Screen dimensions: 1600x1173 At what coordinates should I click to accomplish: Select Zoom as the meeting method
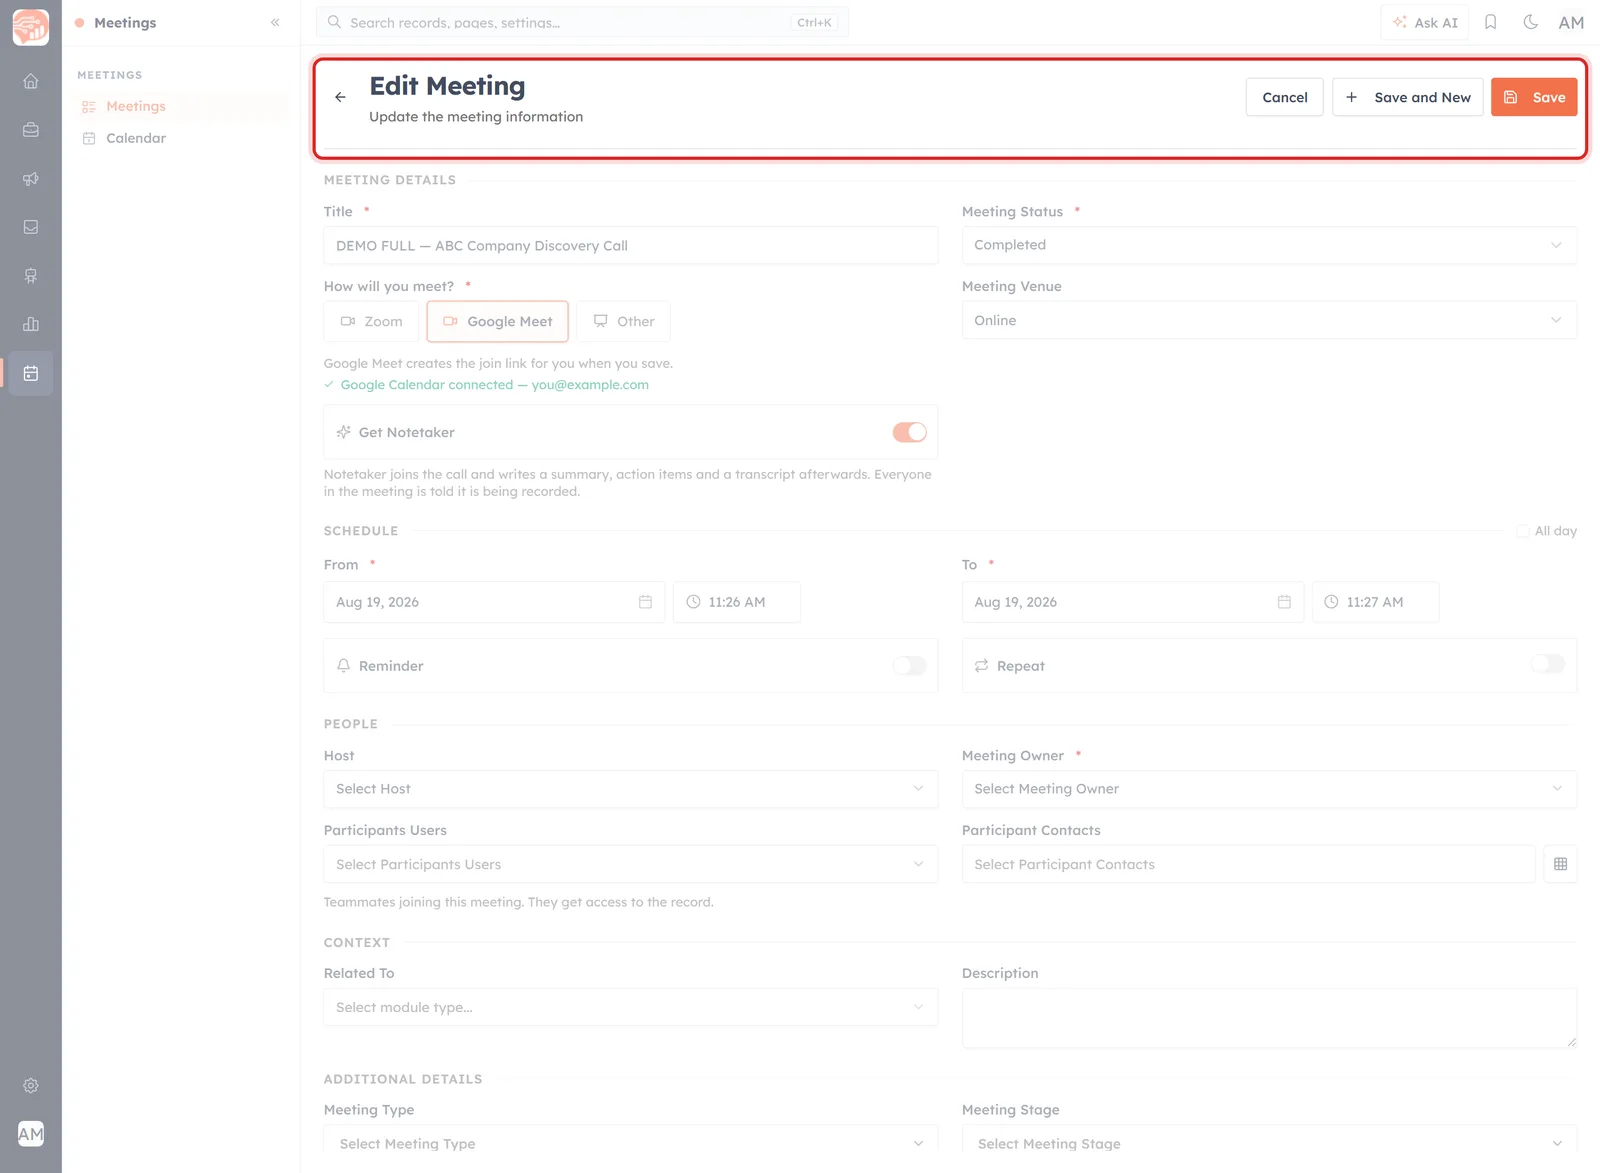tap(371, 321)
